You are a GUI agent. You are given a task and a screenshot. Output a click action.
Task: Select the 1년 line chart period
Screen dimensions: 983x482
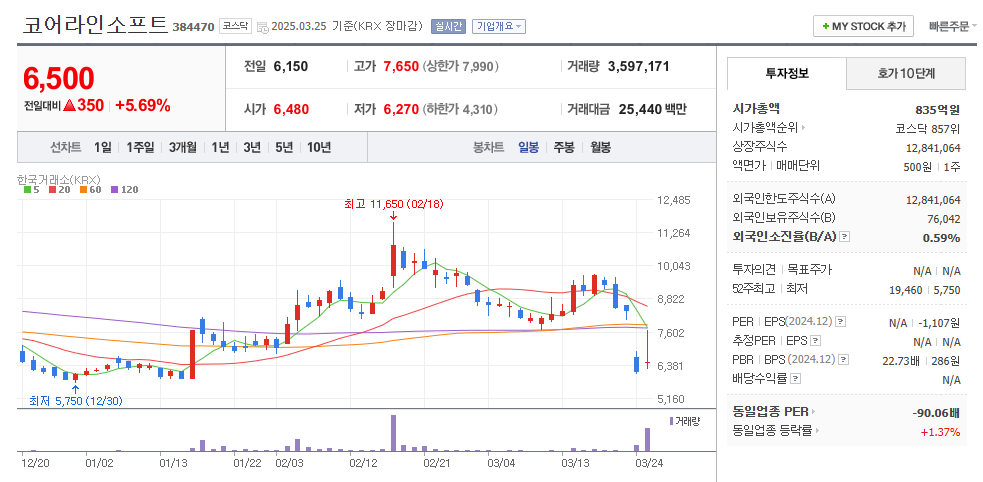point(220,148)
